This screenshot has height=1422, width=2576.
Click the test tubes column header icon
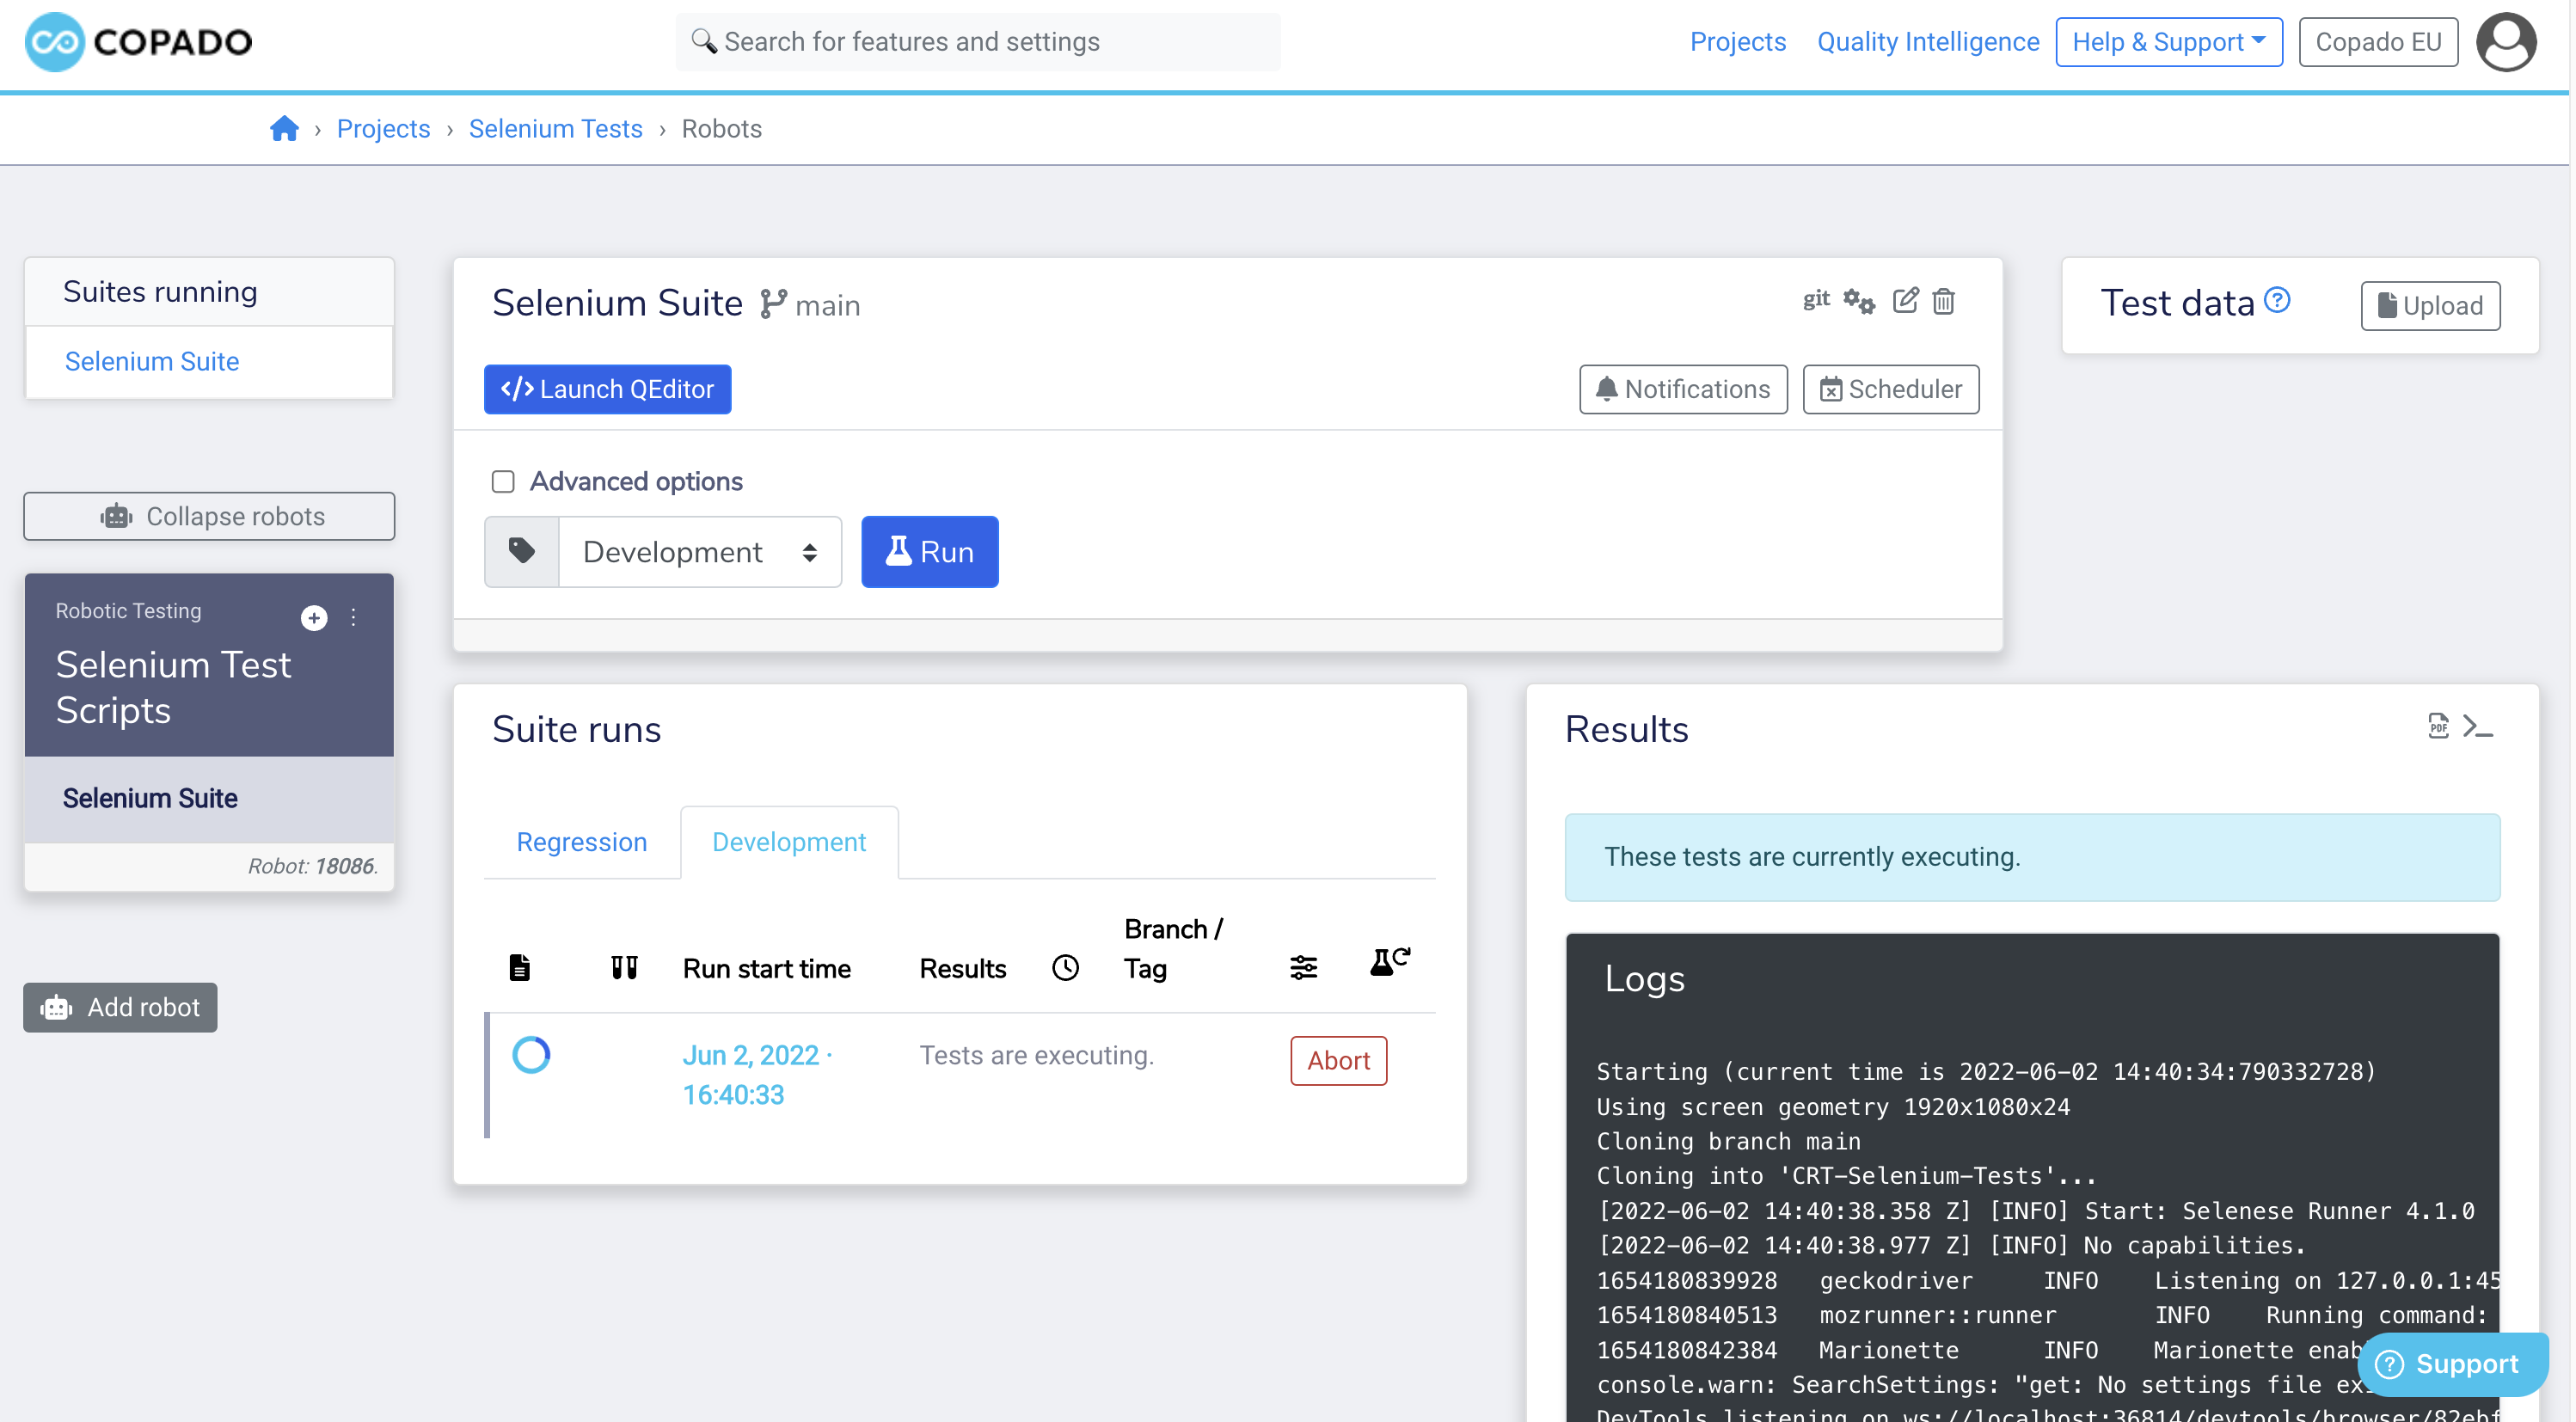click(x=624, y=968)
